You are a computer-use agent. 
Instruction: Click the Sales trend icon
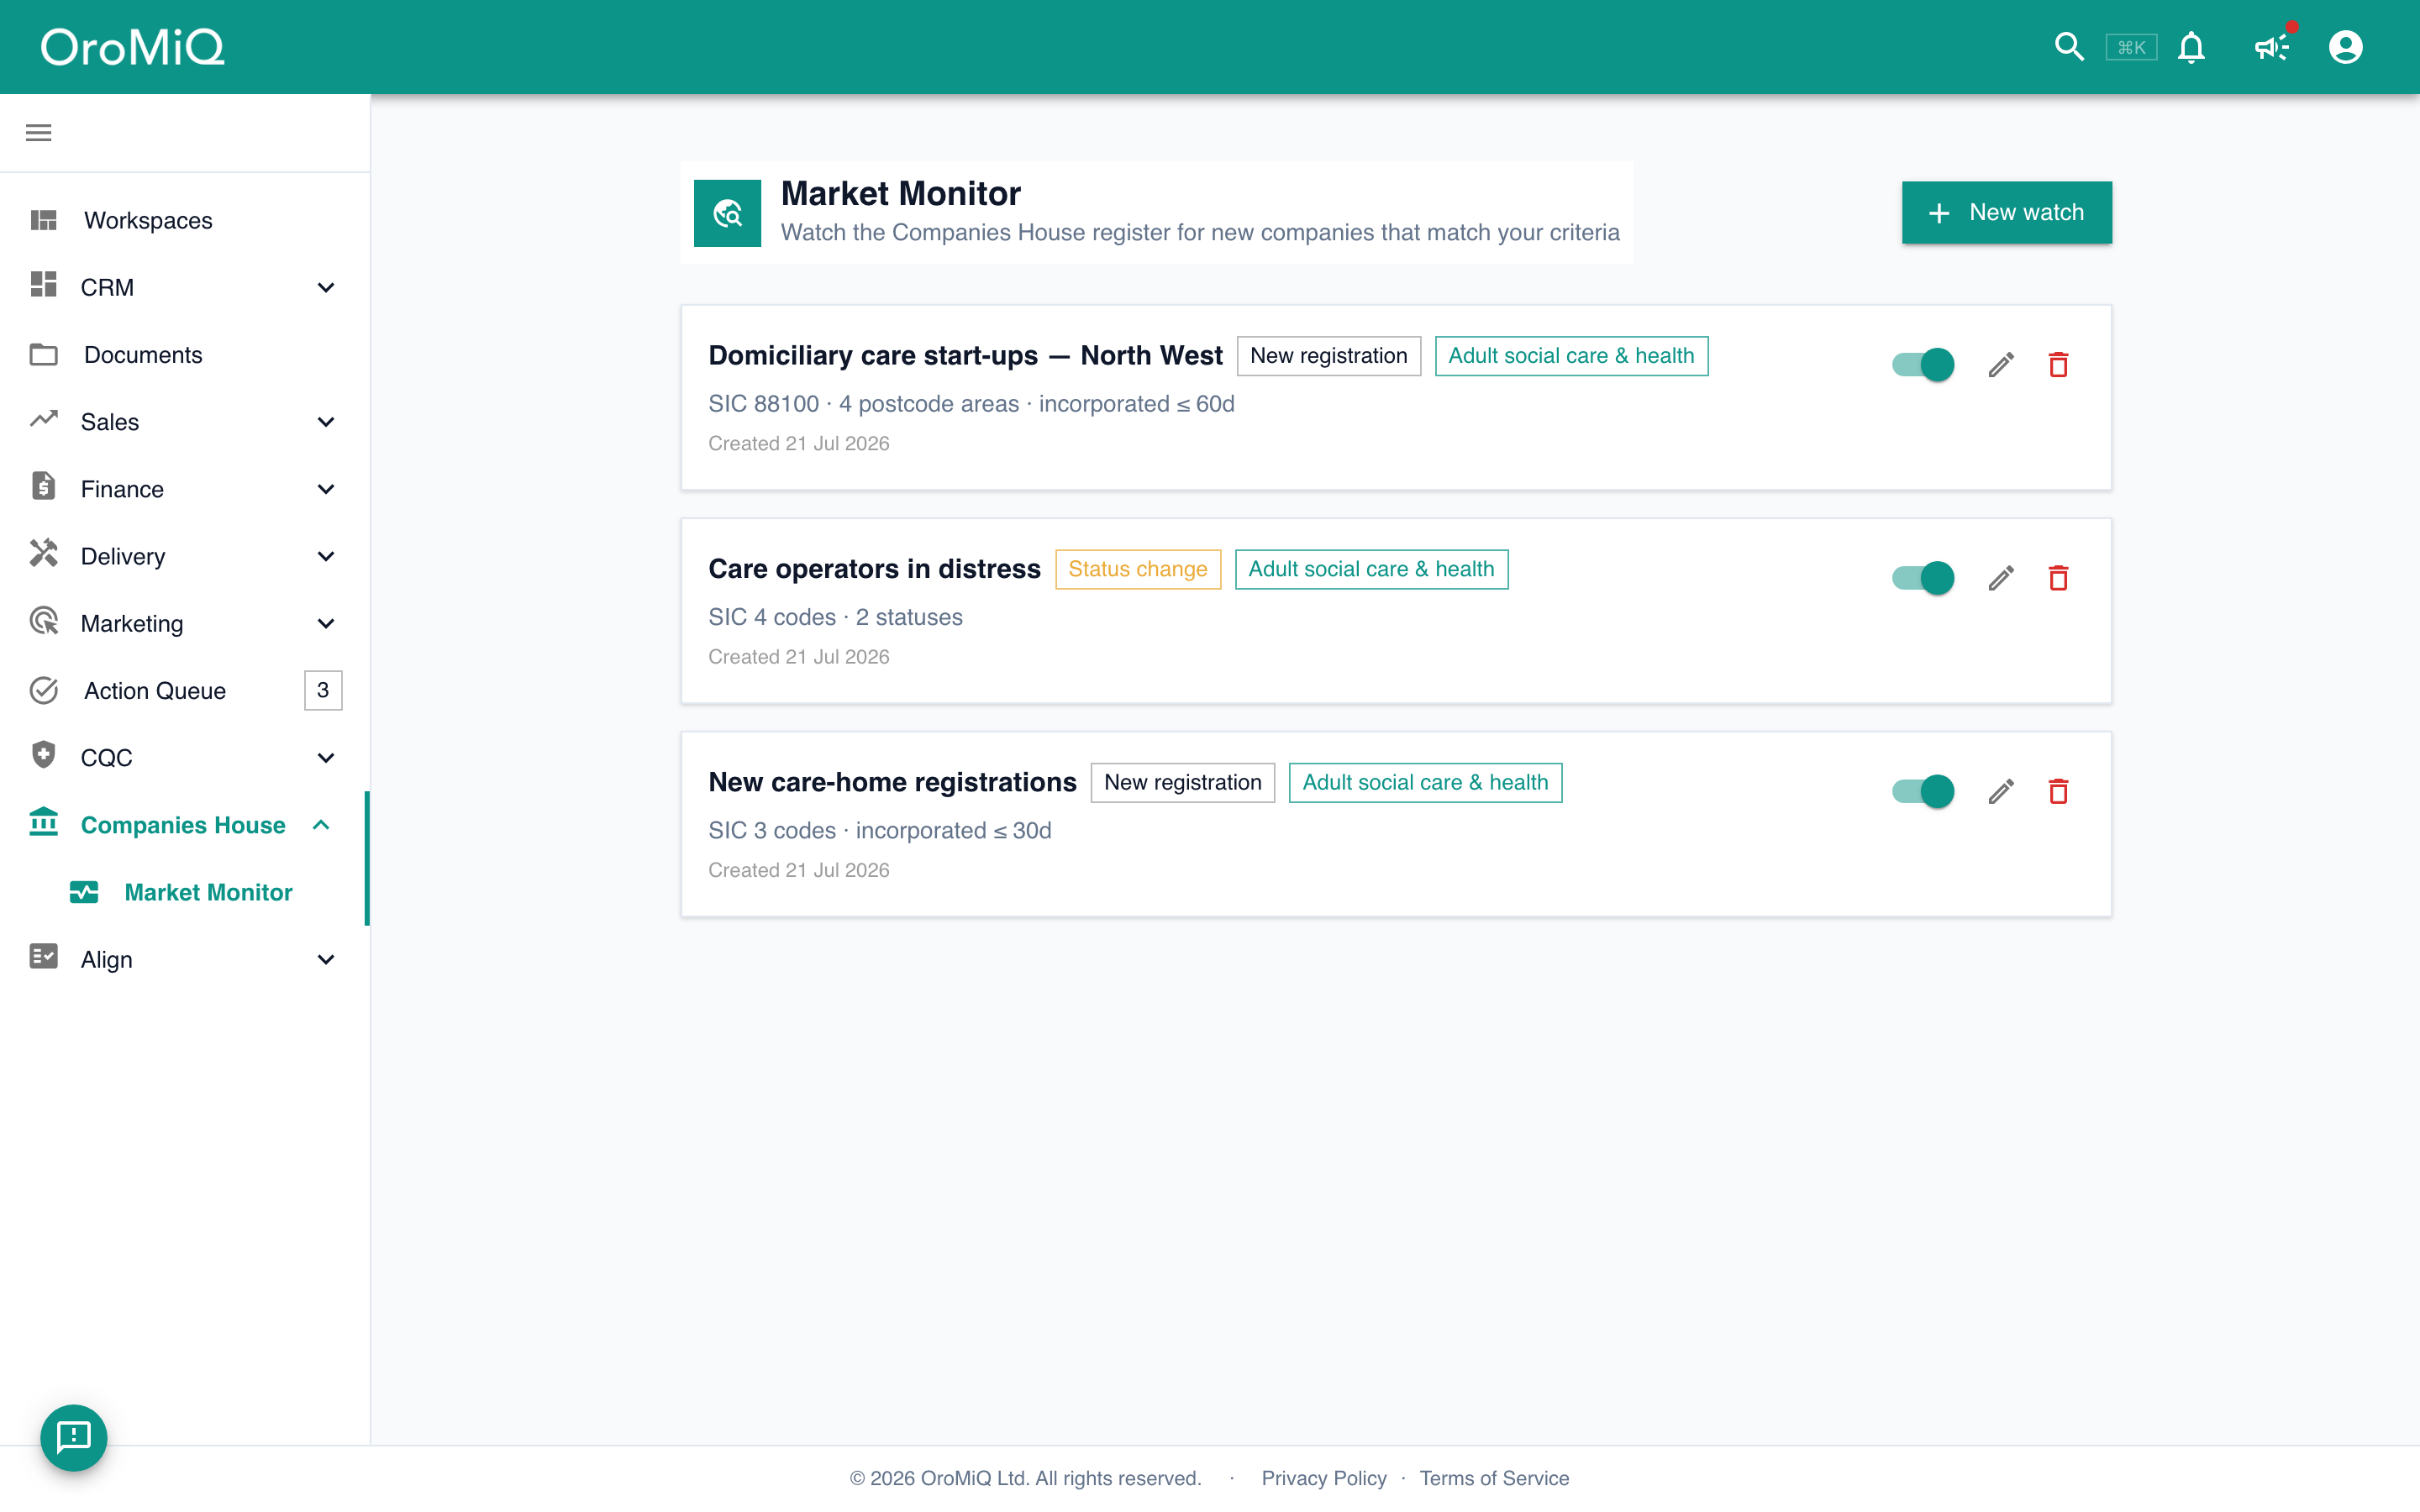click(x=44, y=419)
